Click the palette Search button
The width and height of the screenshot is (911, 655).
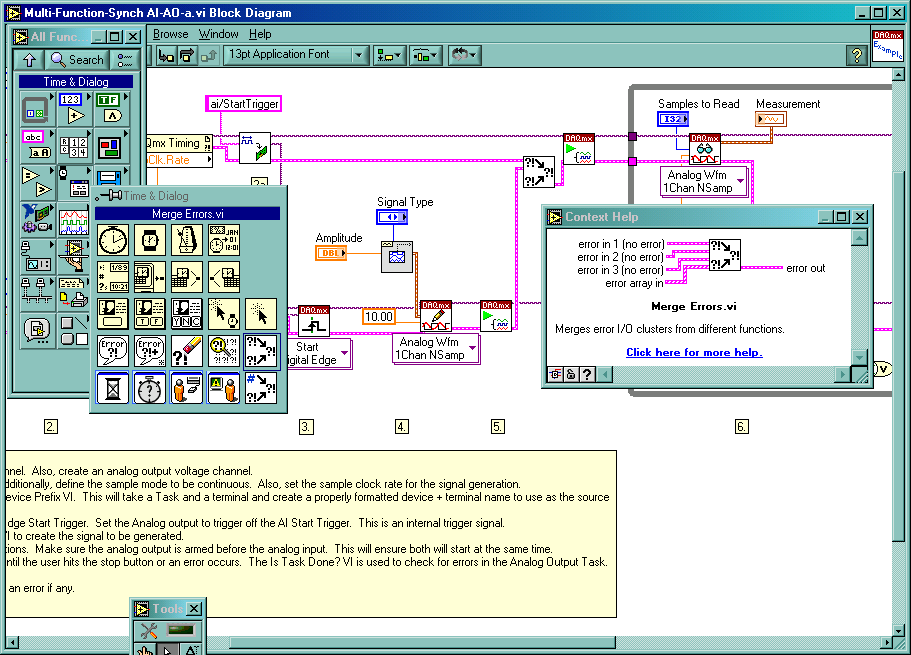coord(77,59)
